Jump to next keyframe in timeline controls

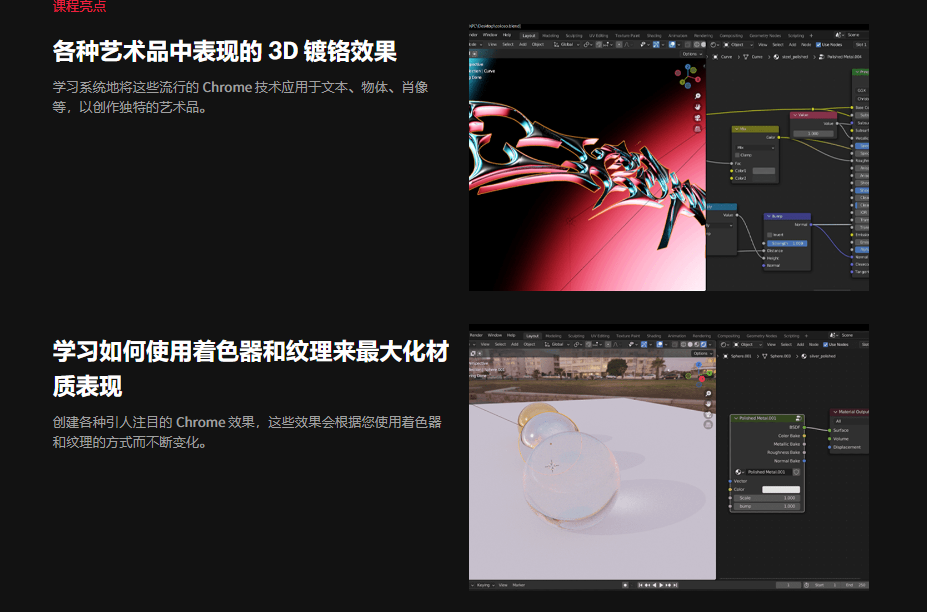[x=668, y=585]
